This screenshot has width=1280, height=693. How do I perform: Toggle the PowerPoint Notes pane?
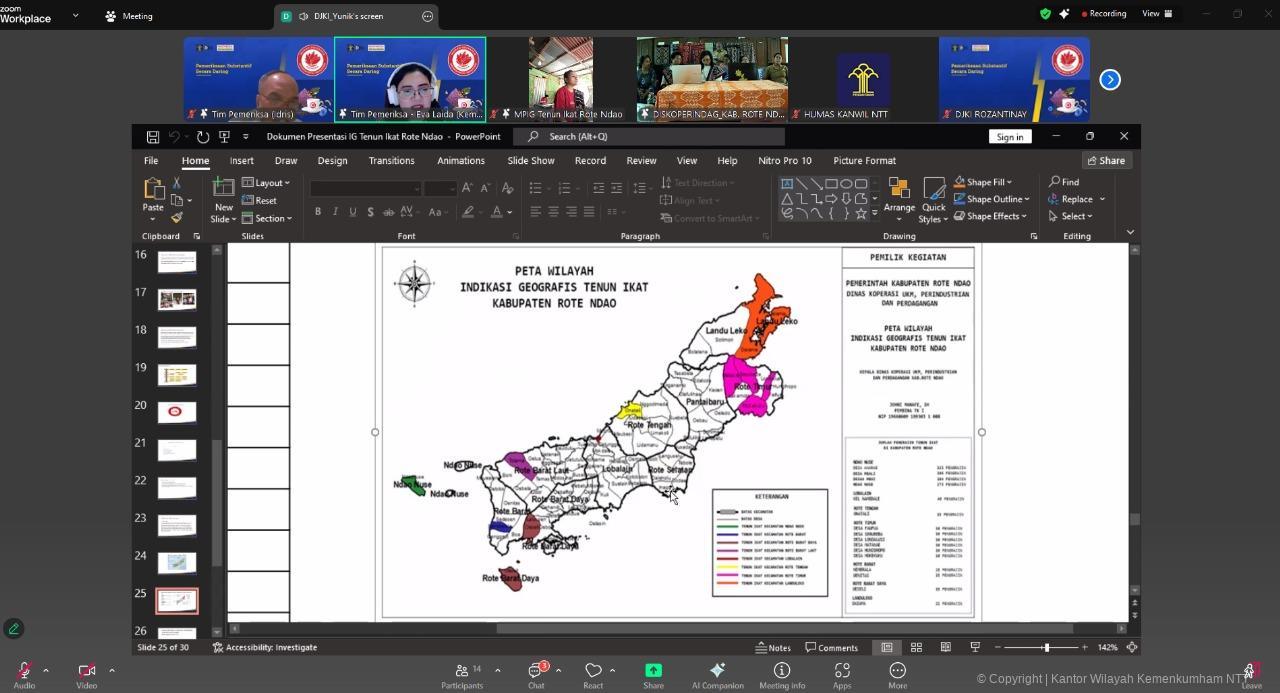772,648
